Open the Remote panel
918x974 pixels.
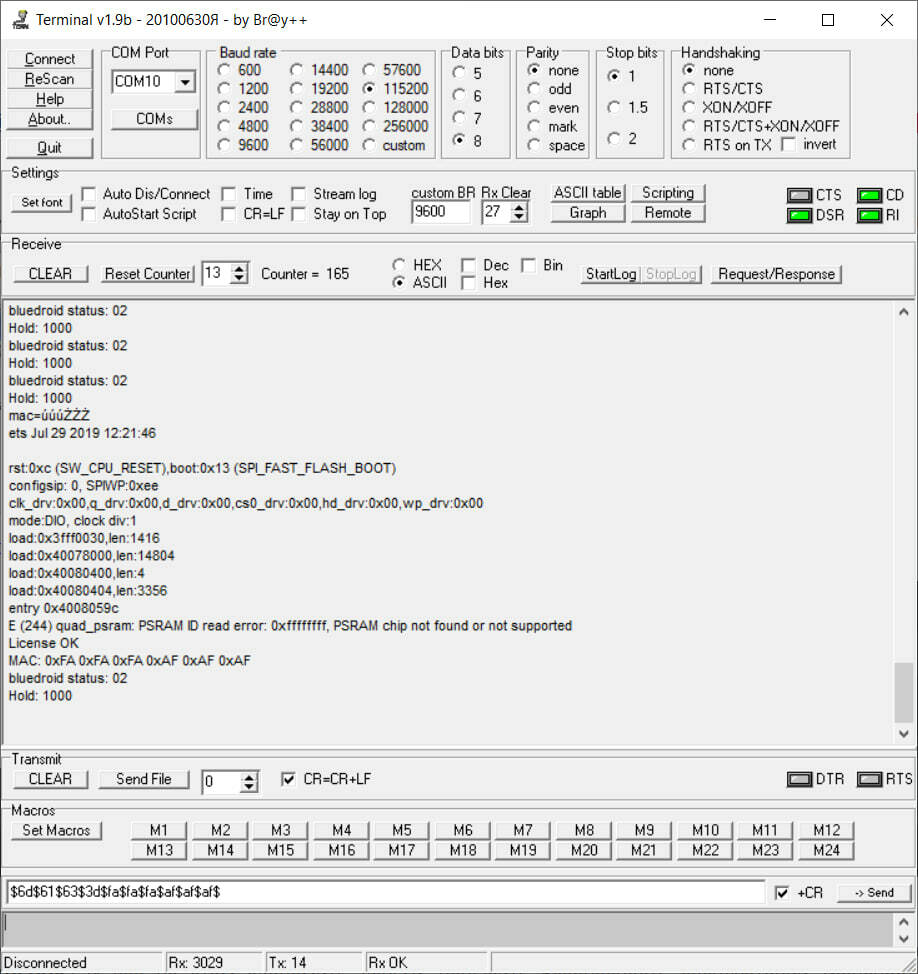click(668, 212)
